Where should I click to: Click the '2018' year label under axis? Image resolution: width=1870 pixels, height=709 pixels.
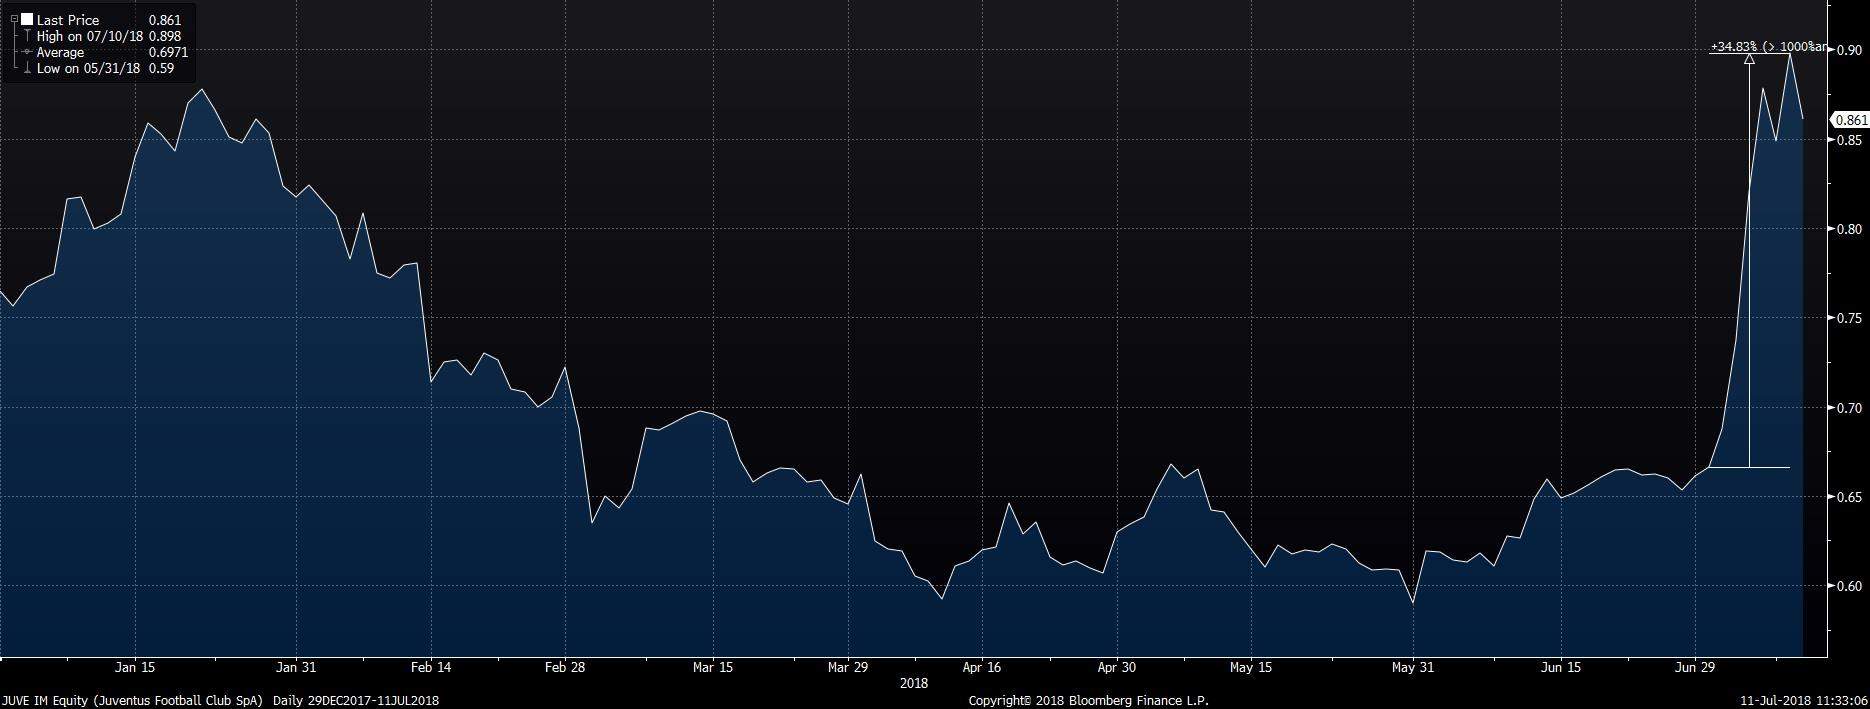(x=914, y=684)
